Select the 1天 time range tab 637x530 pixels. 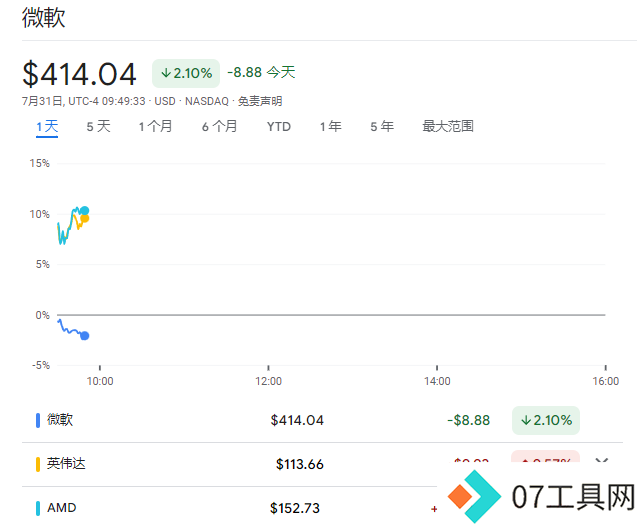(x=47, y=127)
